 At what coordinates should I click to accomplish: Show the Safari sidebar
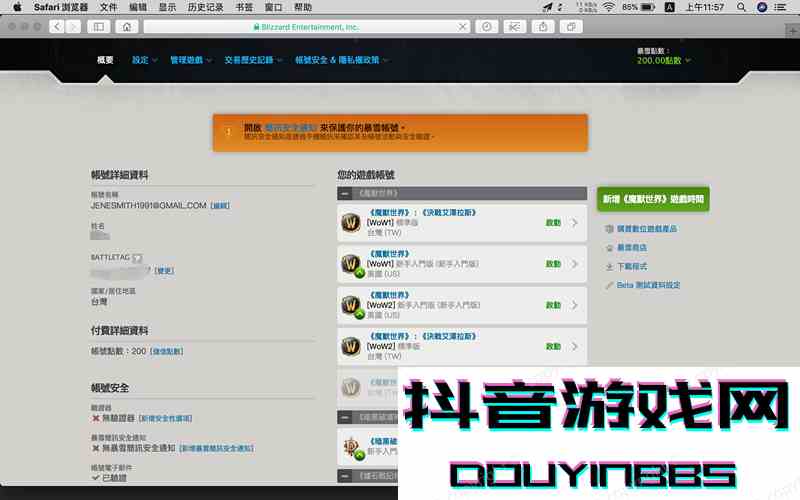100,26
